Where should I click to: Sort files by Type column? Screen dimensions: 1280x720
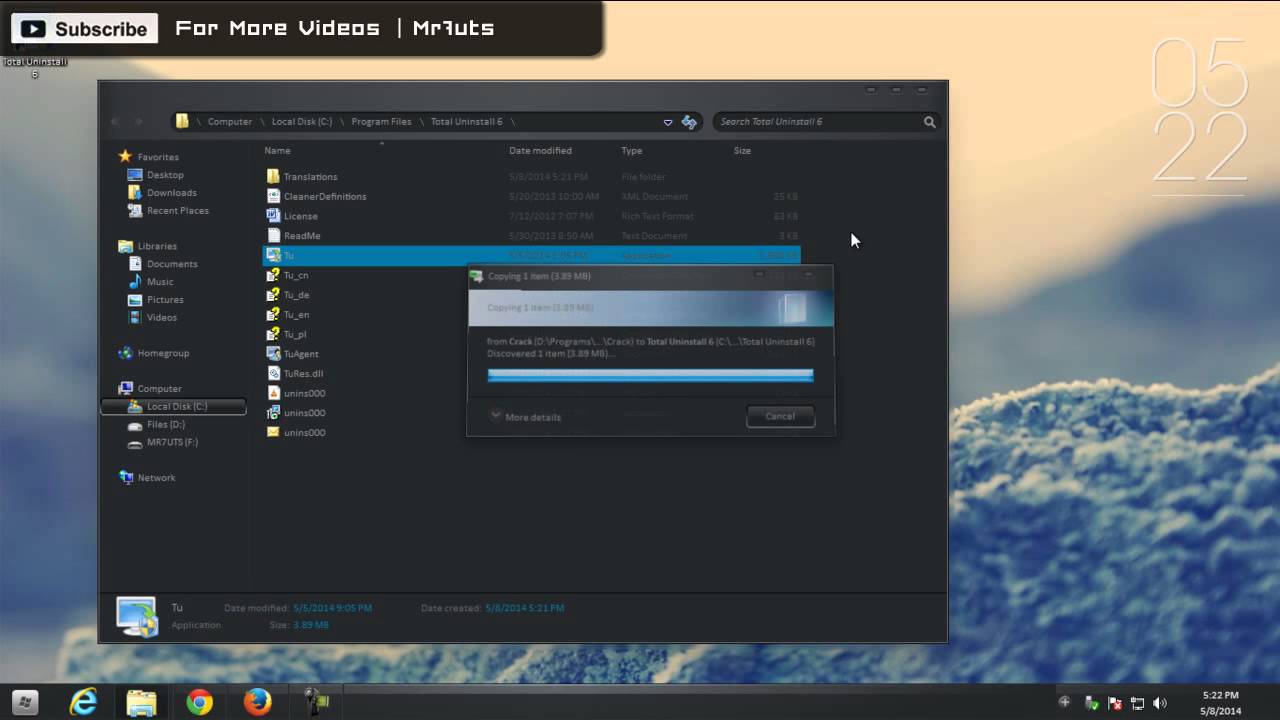point(631,151)
